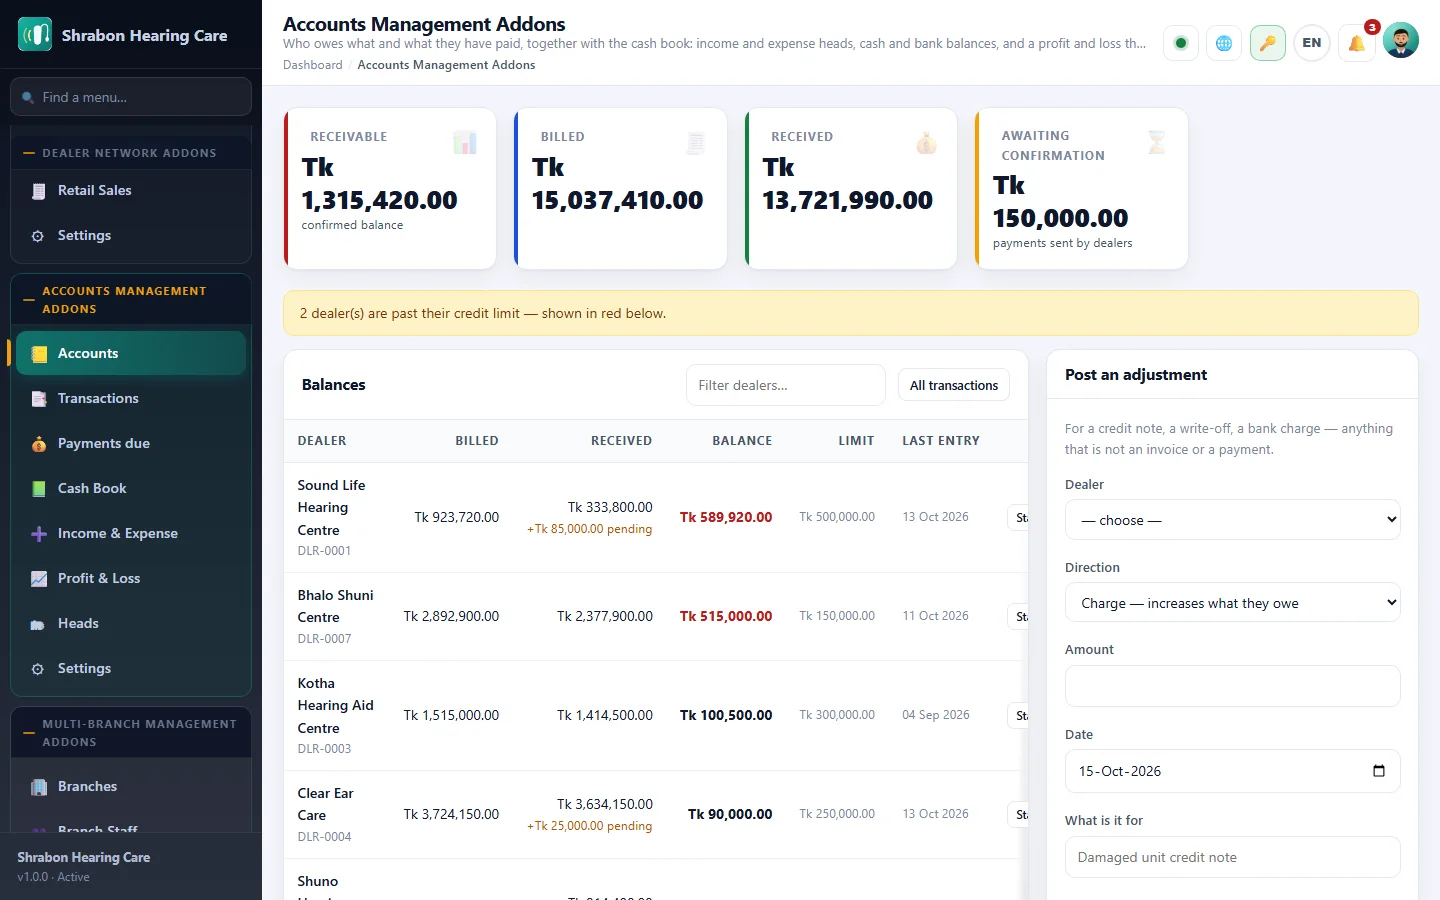The height and width of the screenshot is (900, 1440).
Task: Click the dealer code DLR-0007
Action: (324, 639)
